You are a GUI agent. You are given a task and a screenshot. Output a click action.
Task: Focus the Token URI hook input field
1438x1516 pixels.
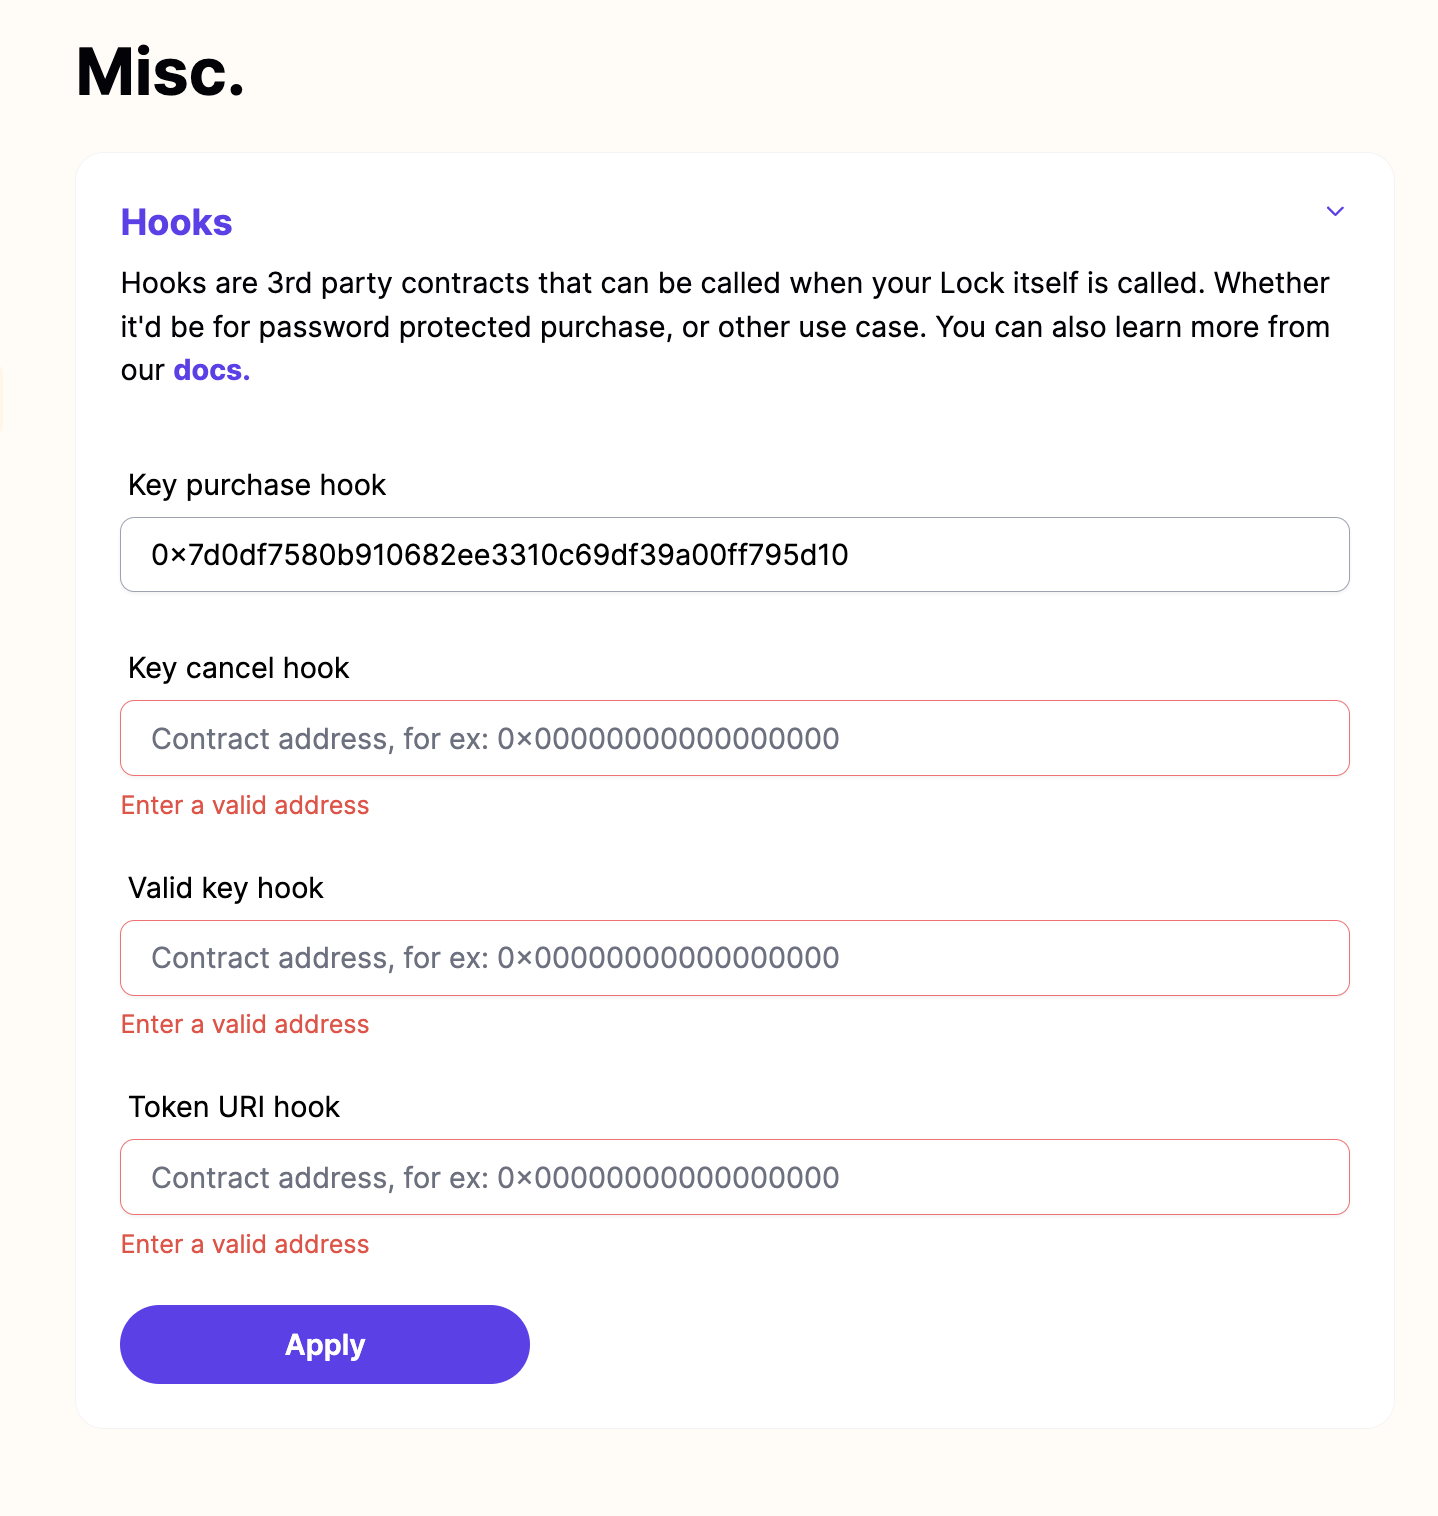click(735, 1177)
